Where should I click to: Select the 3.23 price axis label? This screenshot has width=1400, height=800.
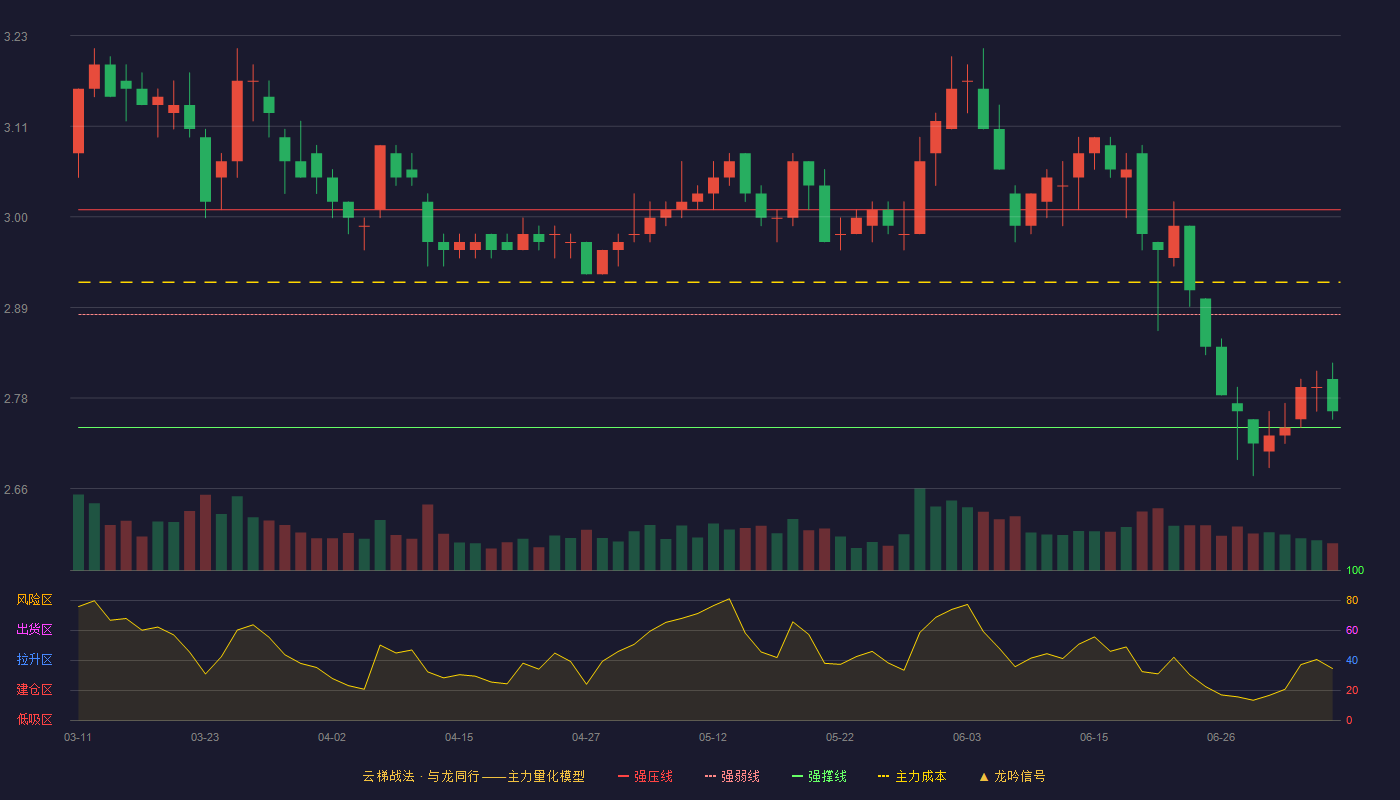click(x=16, y=37)
